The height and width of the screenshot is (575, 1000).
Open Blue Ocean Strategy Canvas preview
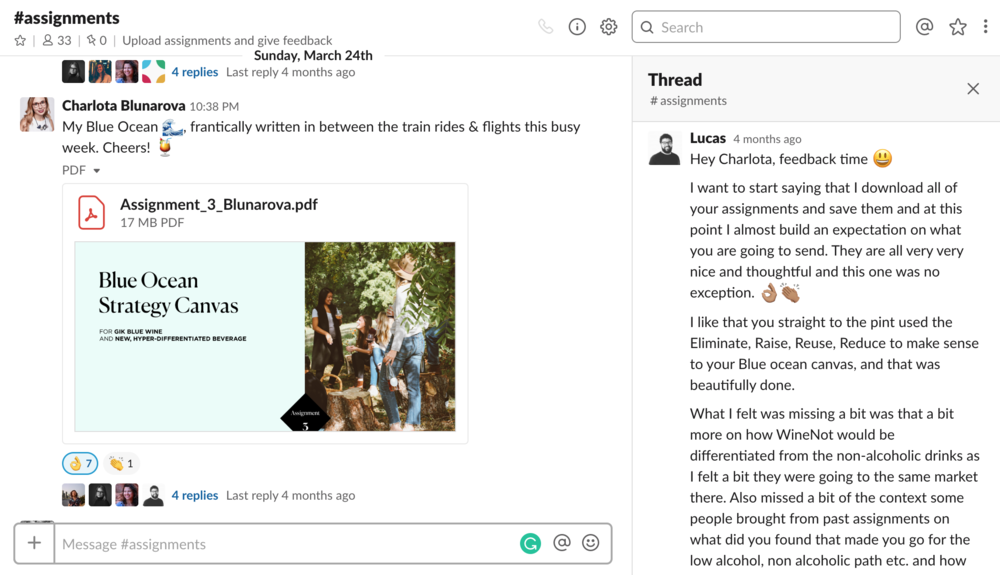(265, 337)
